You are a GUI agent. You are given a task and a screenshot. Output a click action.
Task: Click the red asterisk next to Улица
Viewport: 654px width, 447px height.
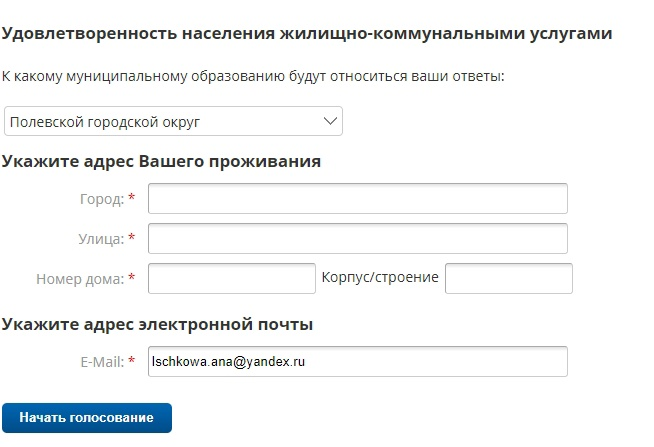[131, 237]
